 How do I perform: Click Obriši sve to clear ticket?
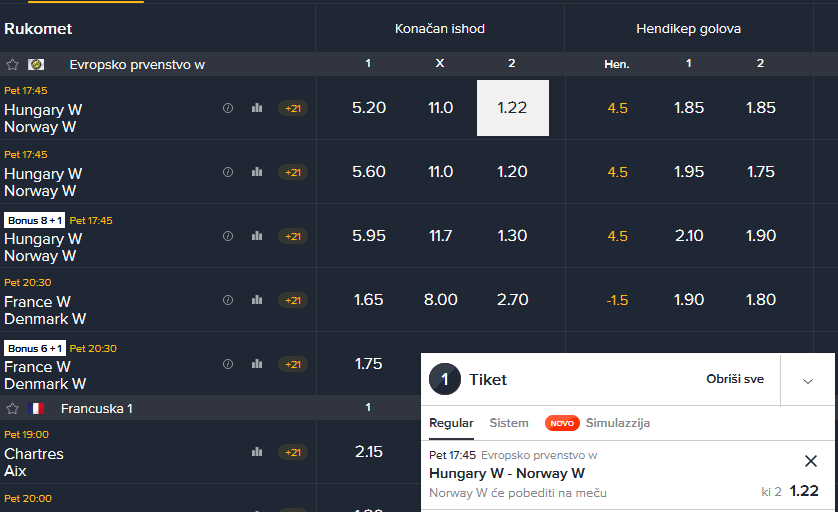(735, 379)
